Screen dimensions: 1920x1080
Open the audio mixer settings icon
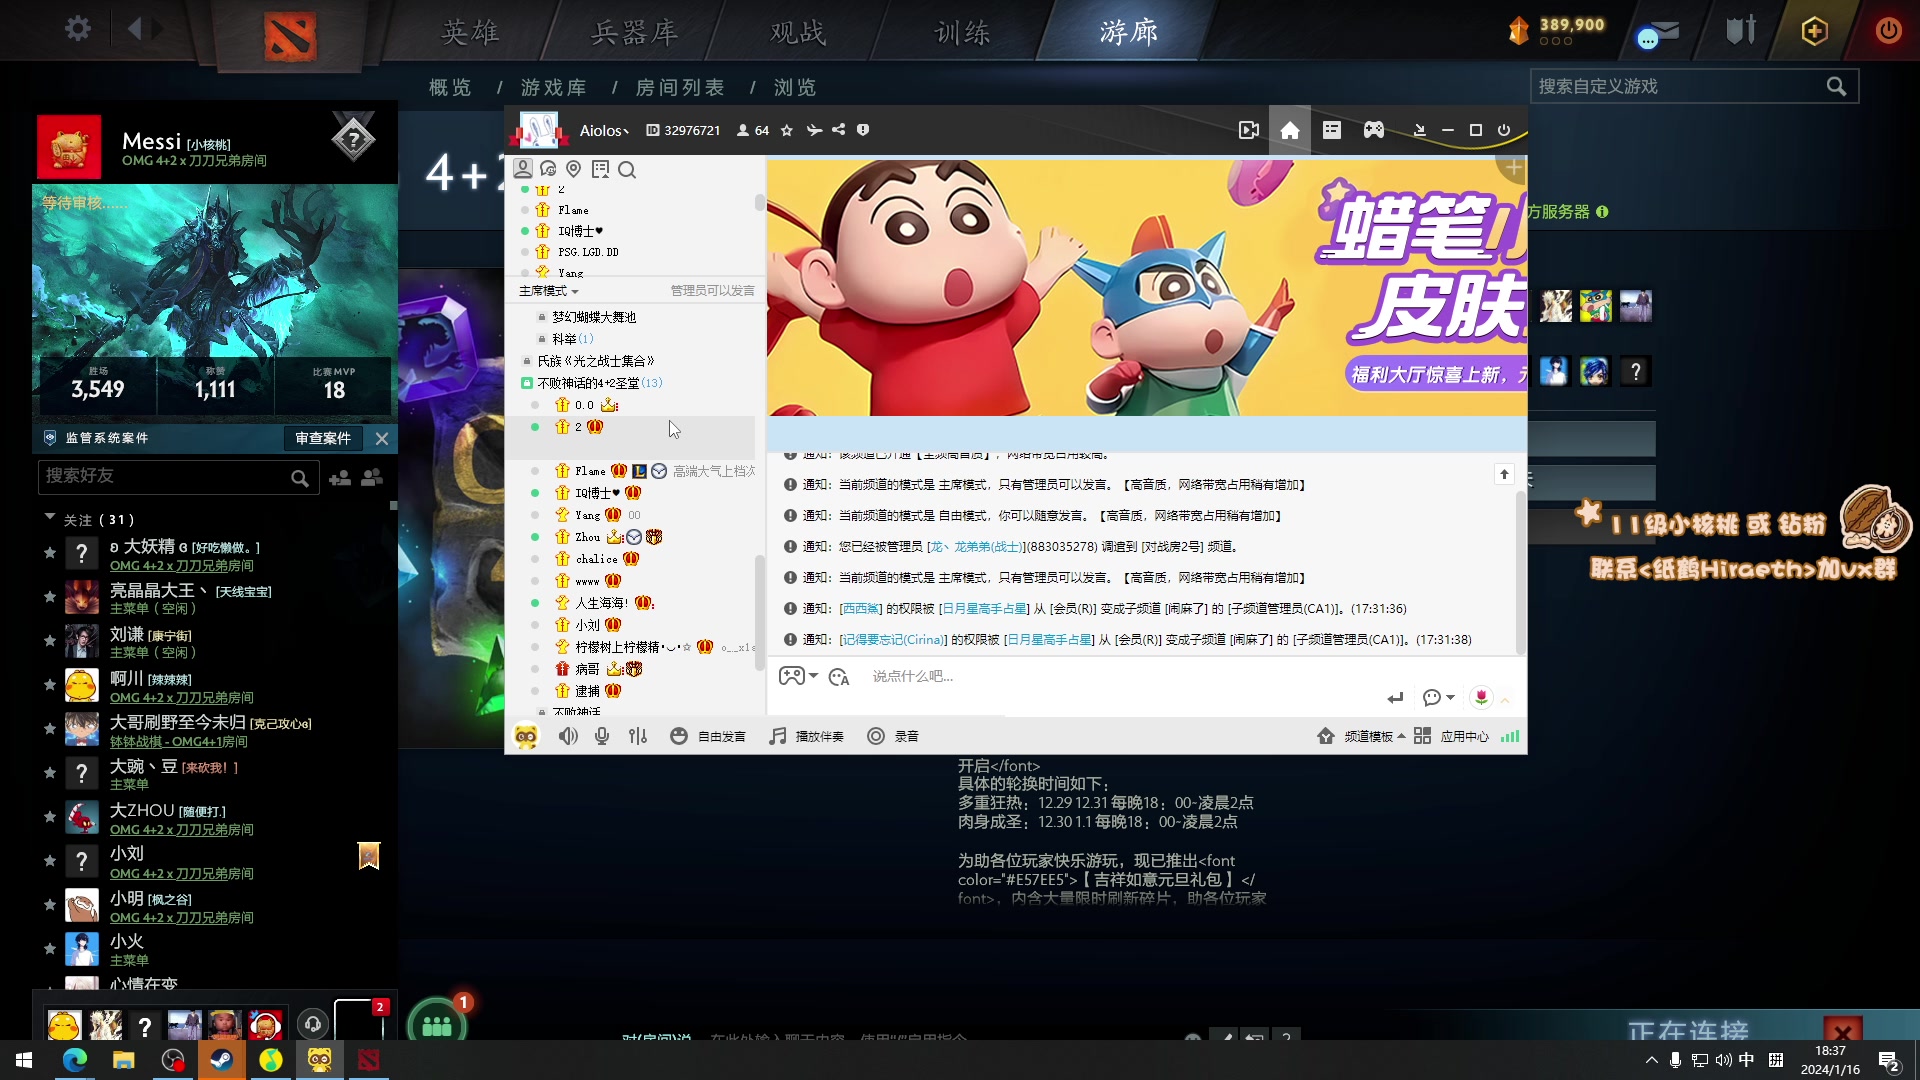tap(637, 736)
